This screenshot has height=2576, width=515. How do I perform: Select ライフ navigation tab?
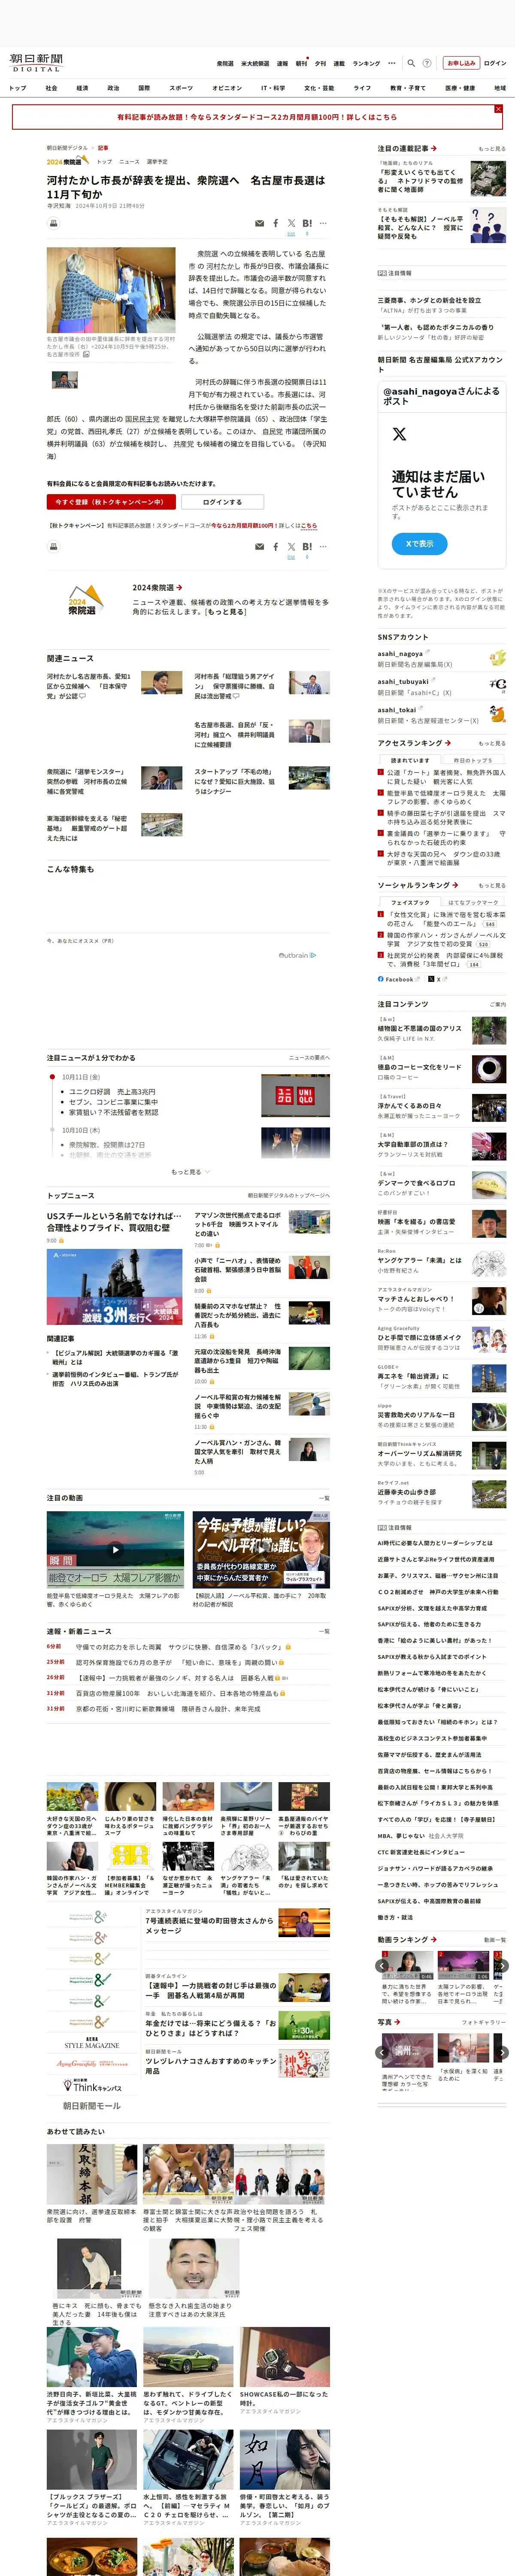362,88
